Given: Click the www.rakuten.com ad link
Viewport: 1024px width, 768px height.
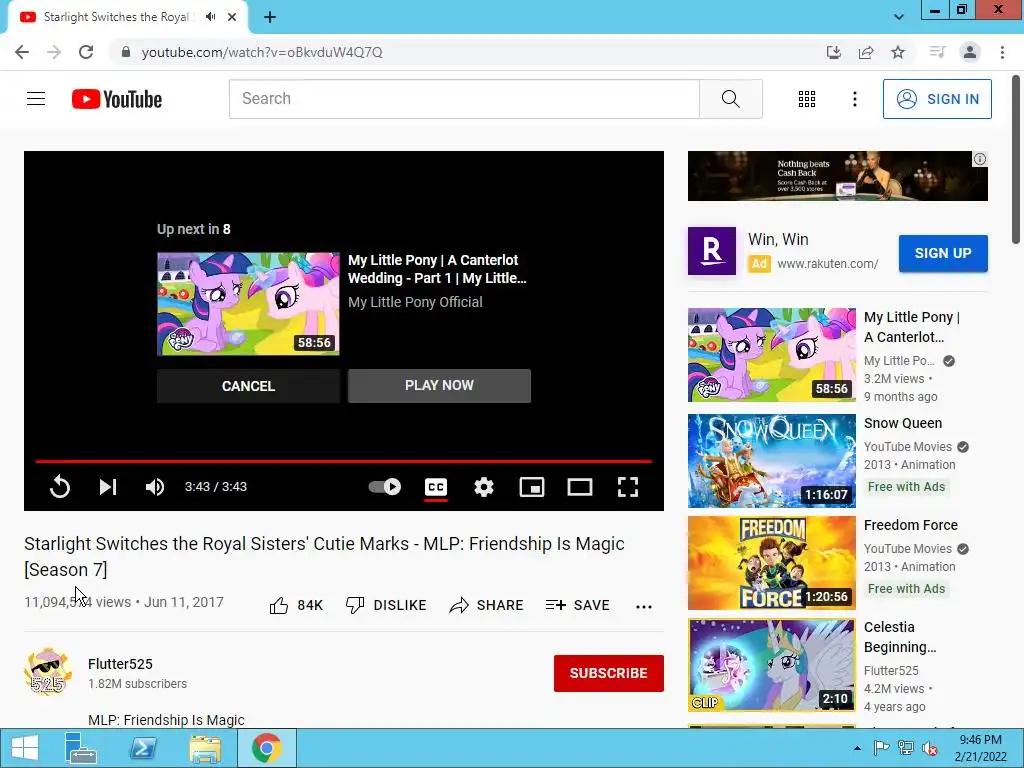Looking at the screenshot, I should [x=827, y=264].
